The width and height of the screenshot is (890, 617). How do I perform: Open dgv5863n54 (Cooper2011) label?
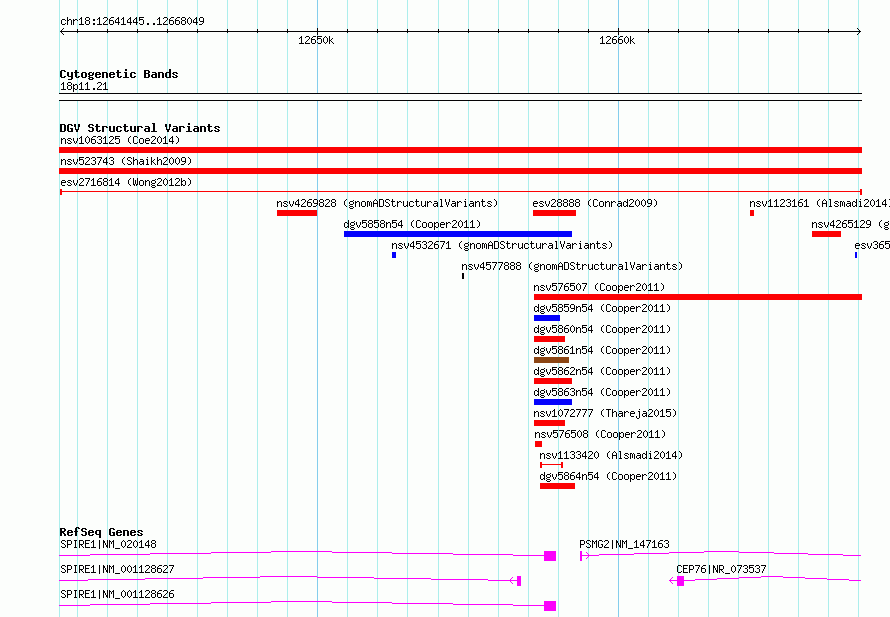[602, 392]
